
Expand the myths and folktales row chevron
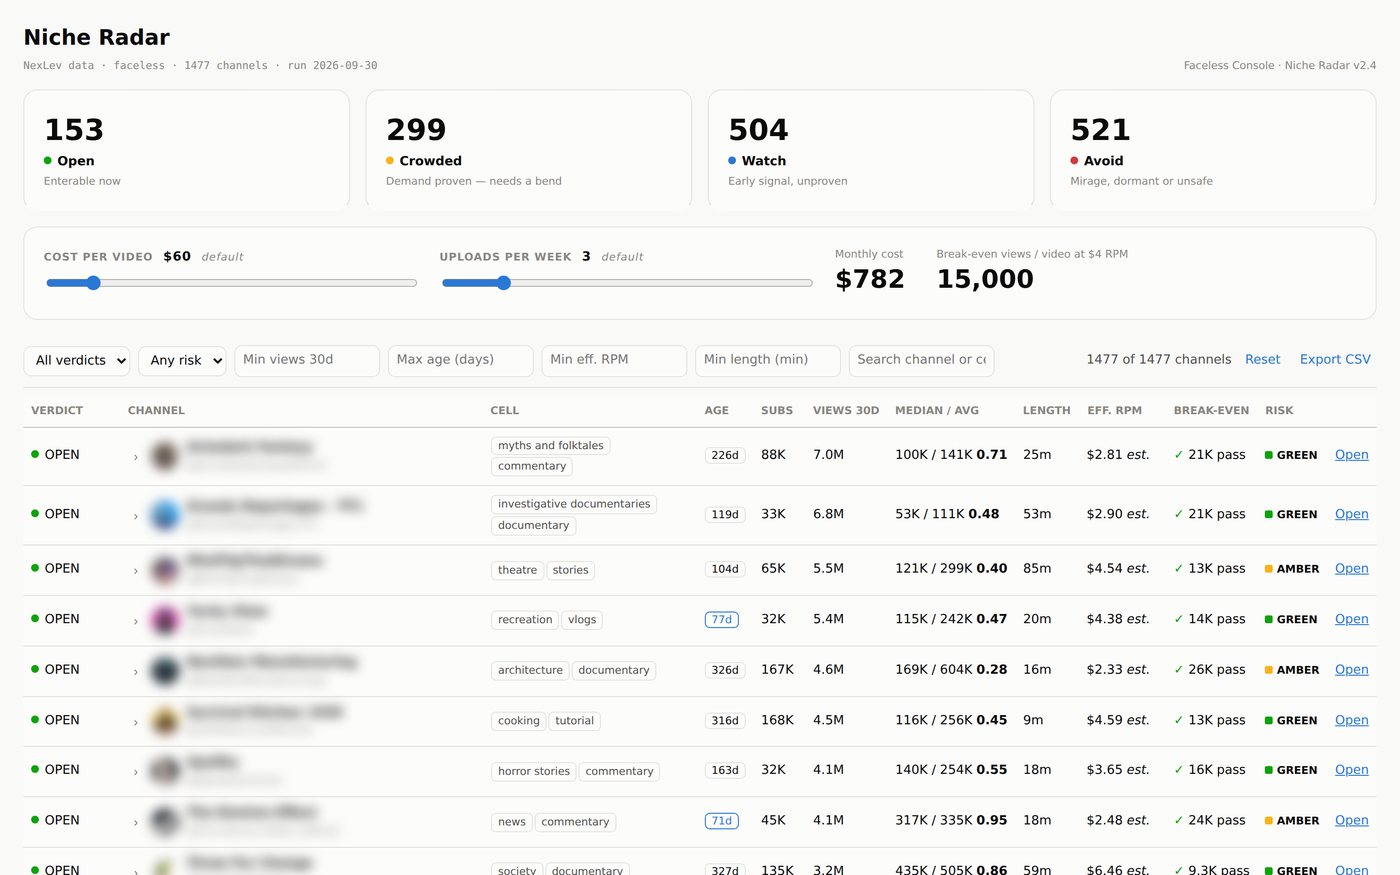point(136,457)
